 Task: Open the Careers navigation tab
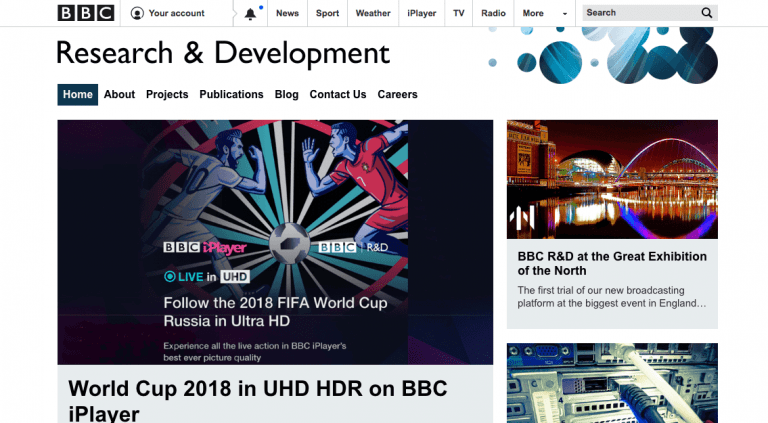tap(397, 94)
